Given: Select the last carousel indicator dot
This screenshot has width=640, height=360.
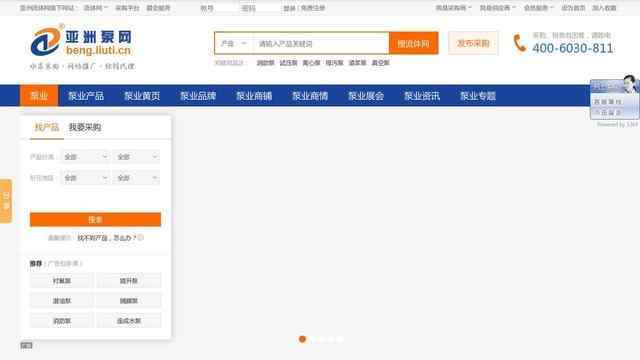Looking at the screenshot, I should click(340, 339).
